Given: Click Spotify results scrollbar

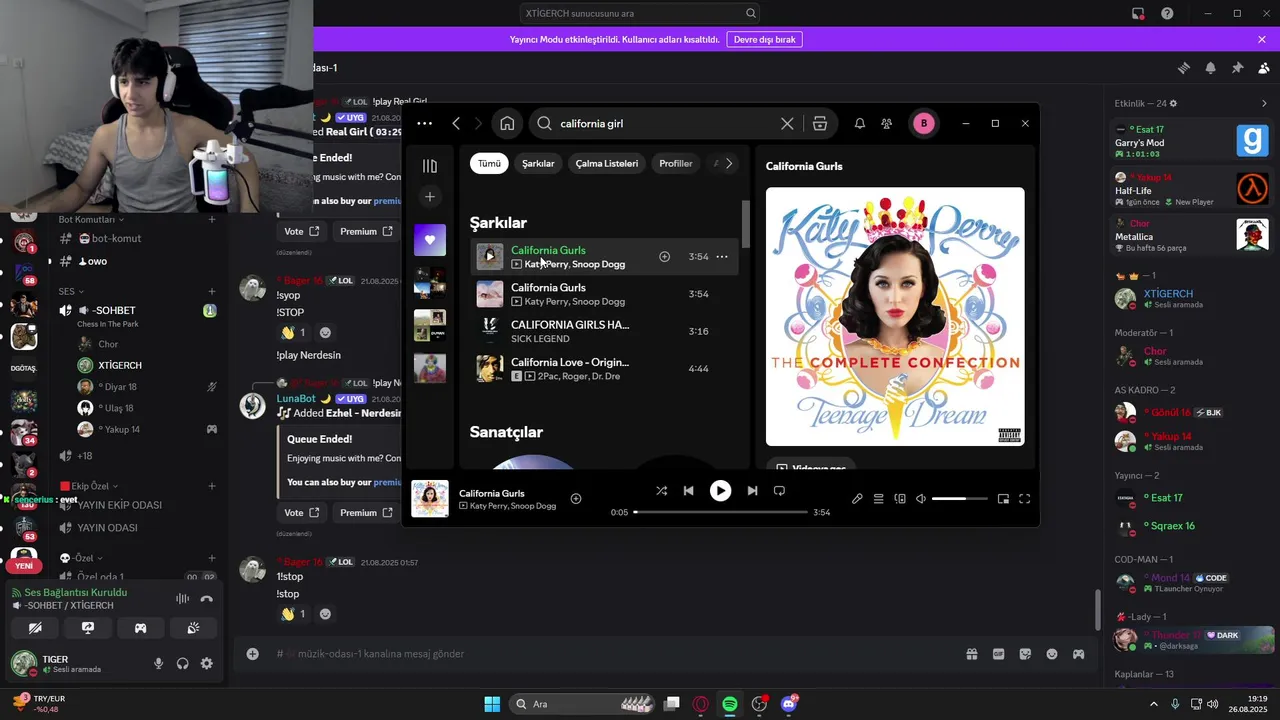Looking at the screenshot, I should click(x=745, y=224).
